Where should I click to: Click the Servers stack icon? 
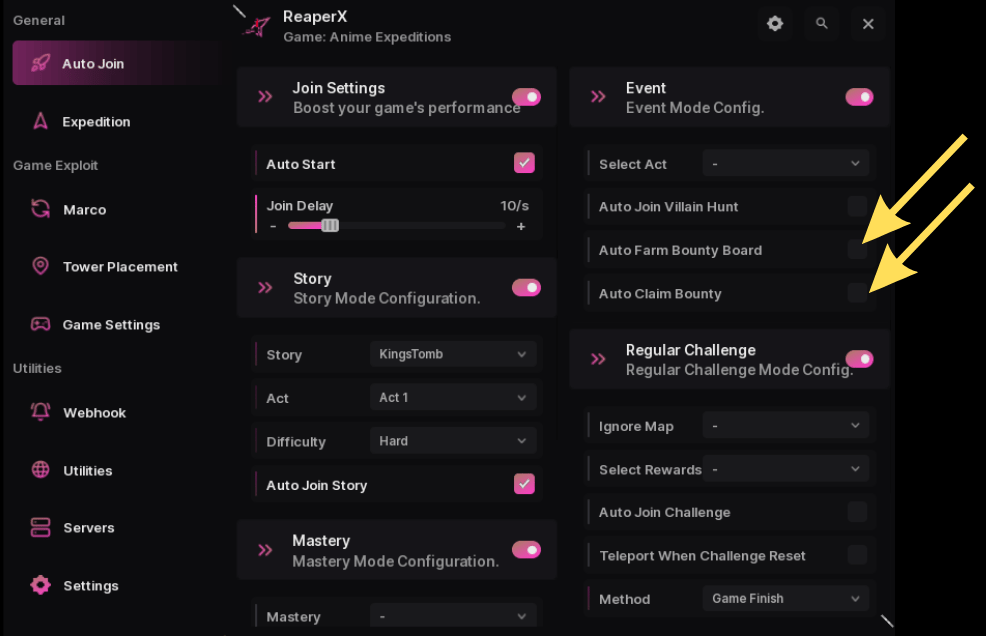coord(40,527)
